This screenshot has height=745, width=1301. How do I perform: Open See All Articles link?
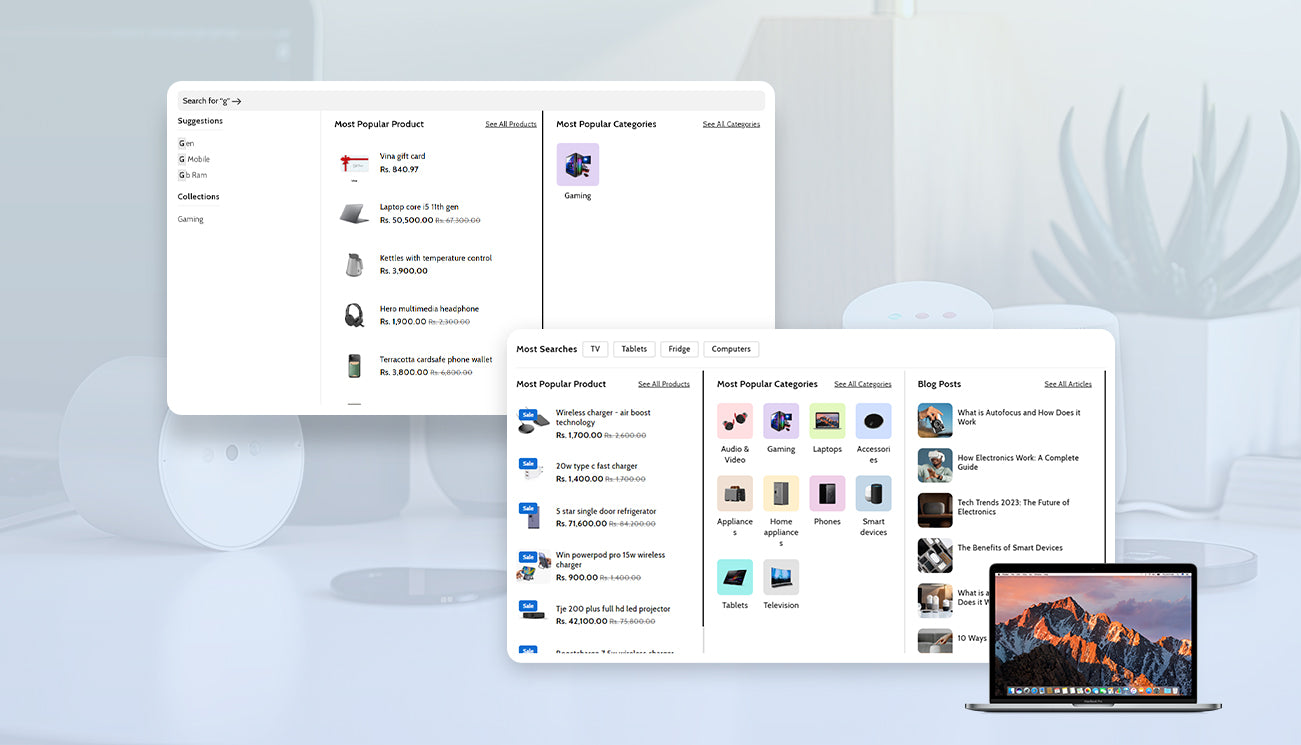tap(1068, 384)
